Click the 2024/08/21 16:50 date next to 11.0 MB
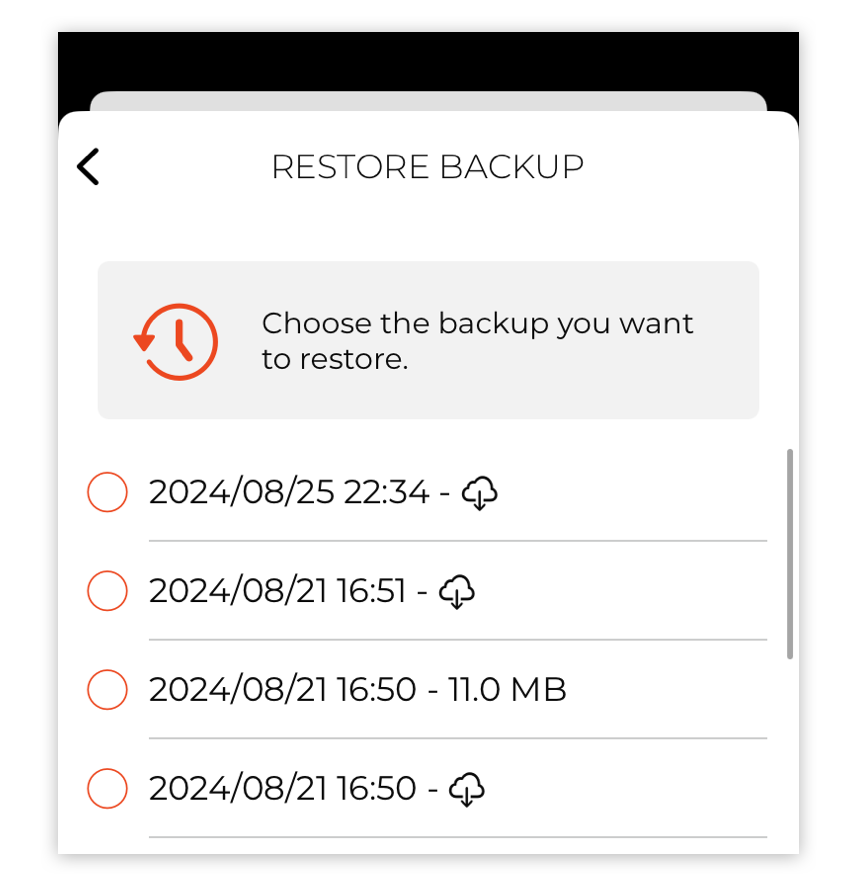This screenshot has width=856, height=885. coord(282,689)
